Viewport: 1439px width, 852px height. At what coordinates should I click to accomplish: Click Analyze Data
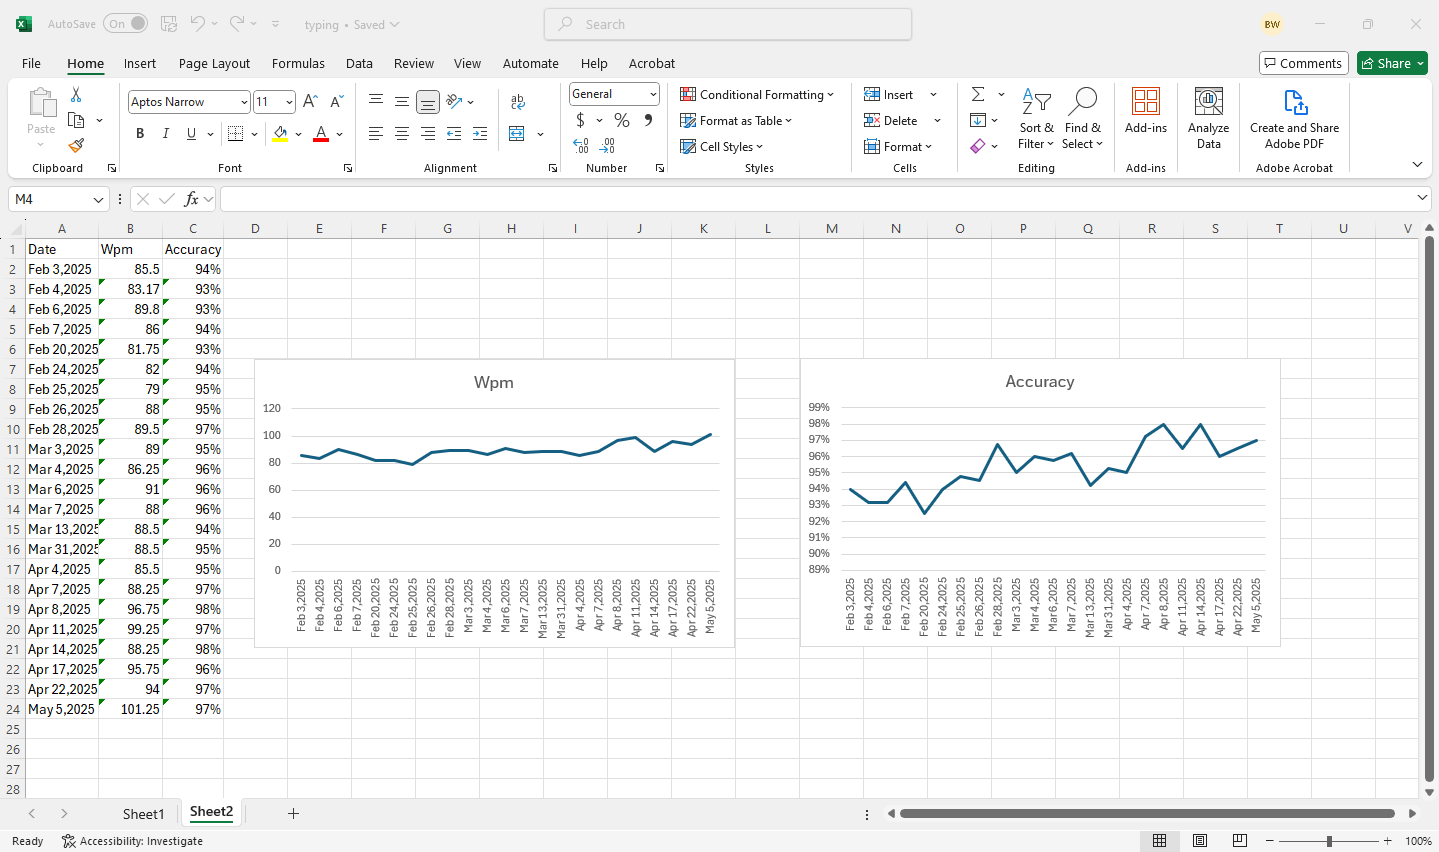[x=1208, y=119]
